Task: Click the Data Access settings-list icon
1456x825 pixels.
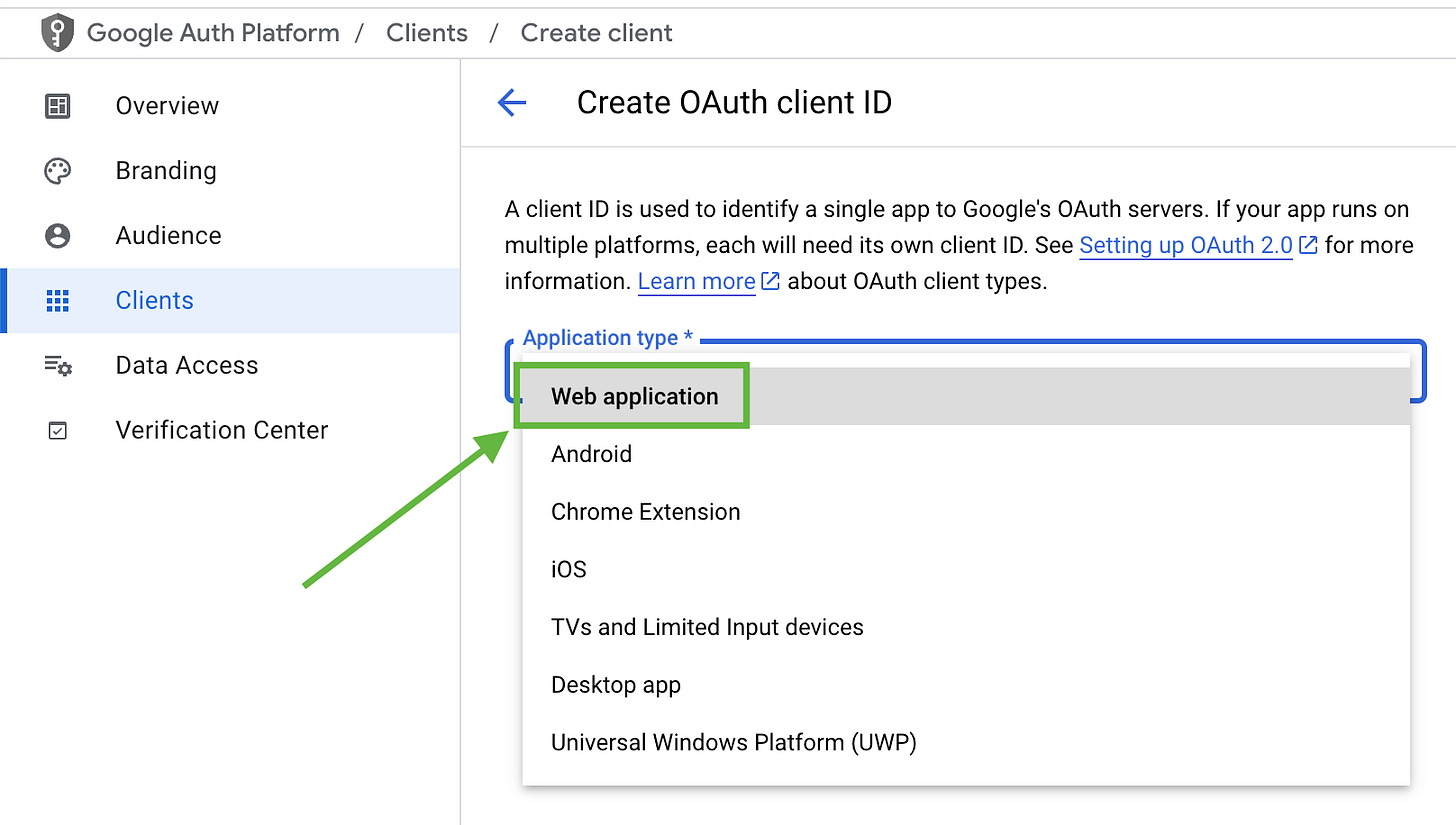Action: pos(58,366)
